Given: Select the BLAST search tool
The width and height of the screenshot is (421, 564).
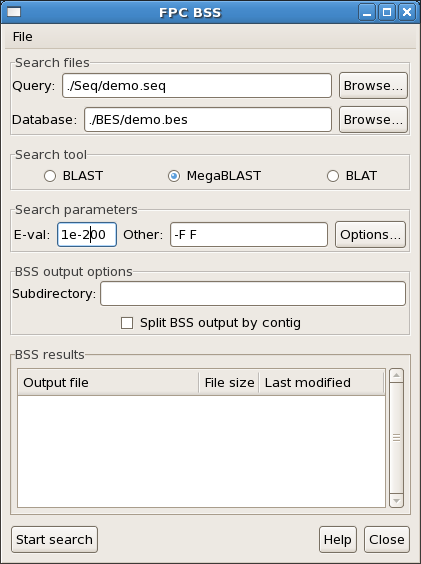Looking at the screenshot, I should tap(73, 176).
